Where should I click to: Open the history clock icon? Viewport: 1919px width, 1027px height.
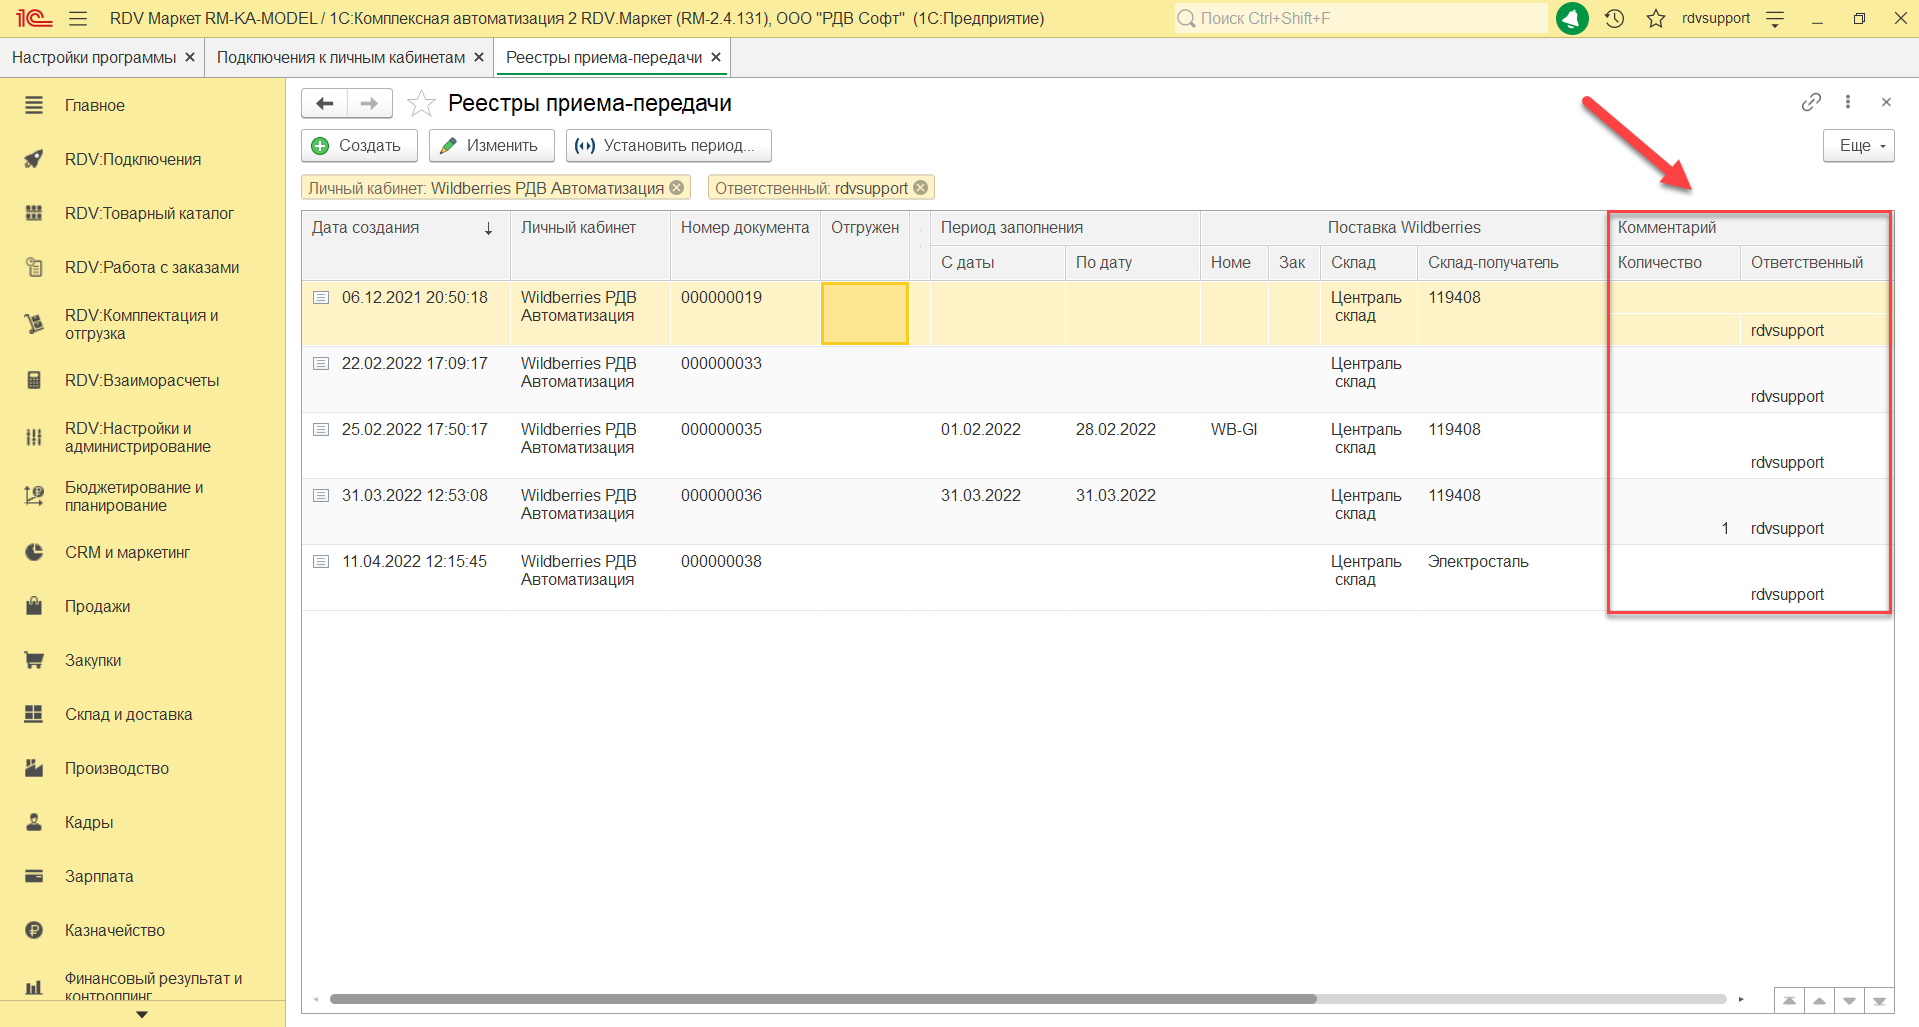pyautogui.click(x=1614, y=19)
